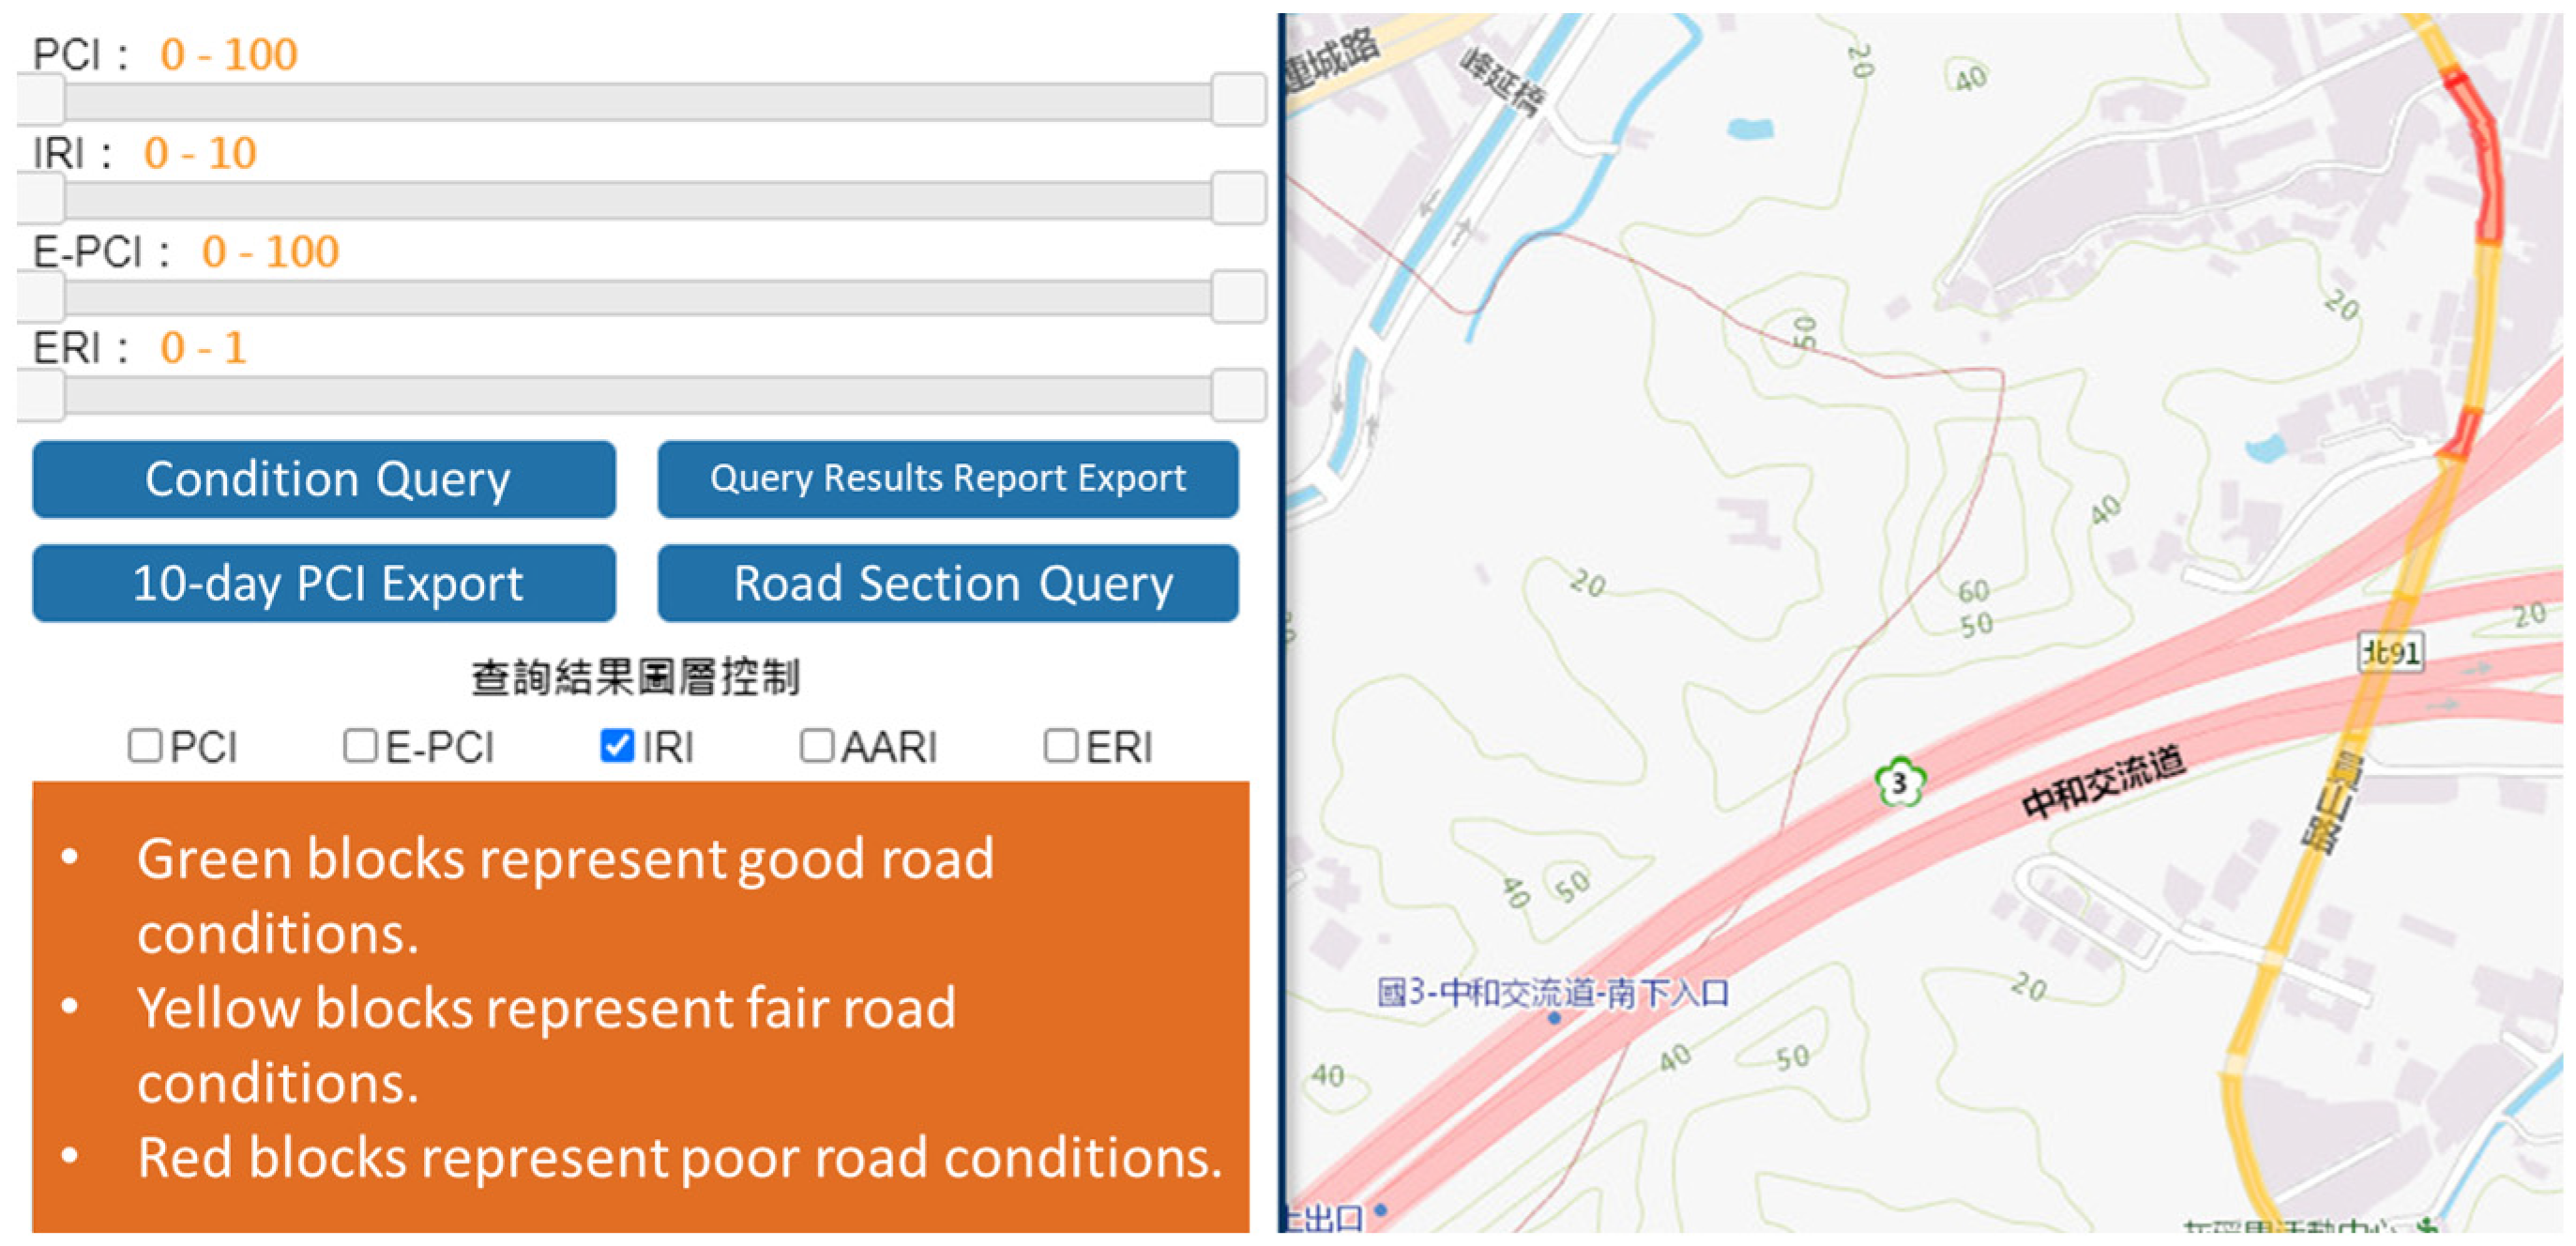Click the small blue pond near top of map
The width and height of the screenshot is (2576, 1246).
tap(1750, 128)
